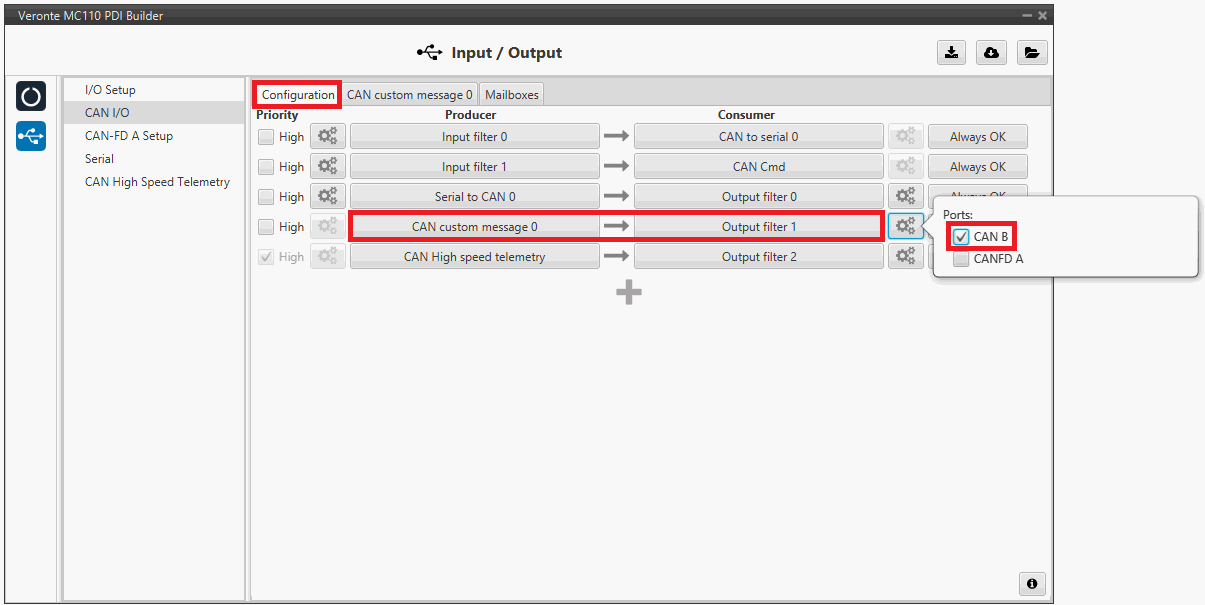Screen dimensions: 1205x605
Task: Switch to the Mailboxes tab
Action: (x=511, y=95)
